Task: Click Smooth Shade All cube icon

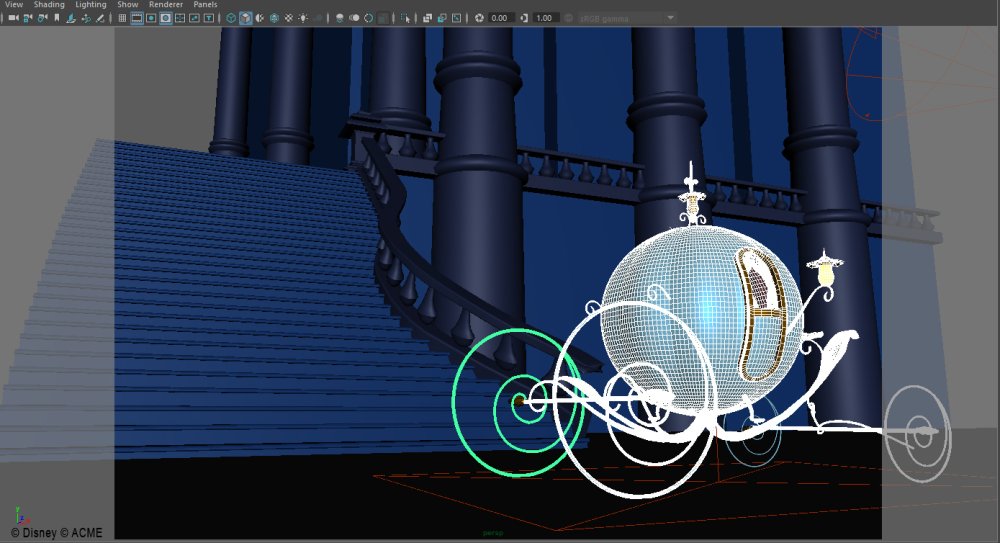Action: (246, 18)
